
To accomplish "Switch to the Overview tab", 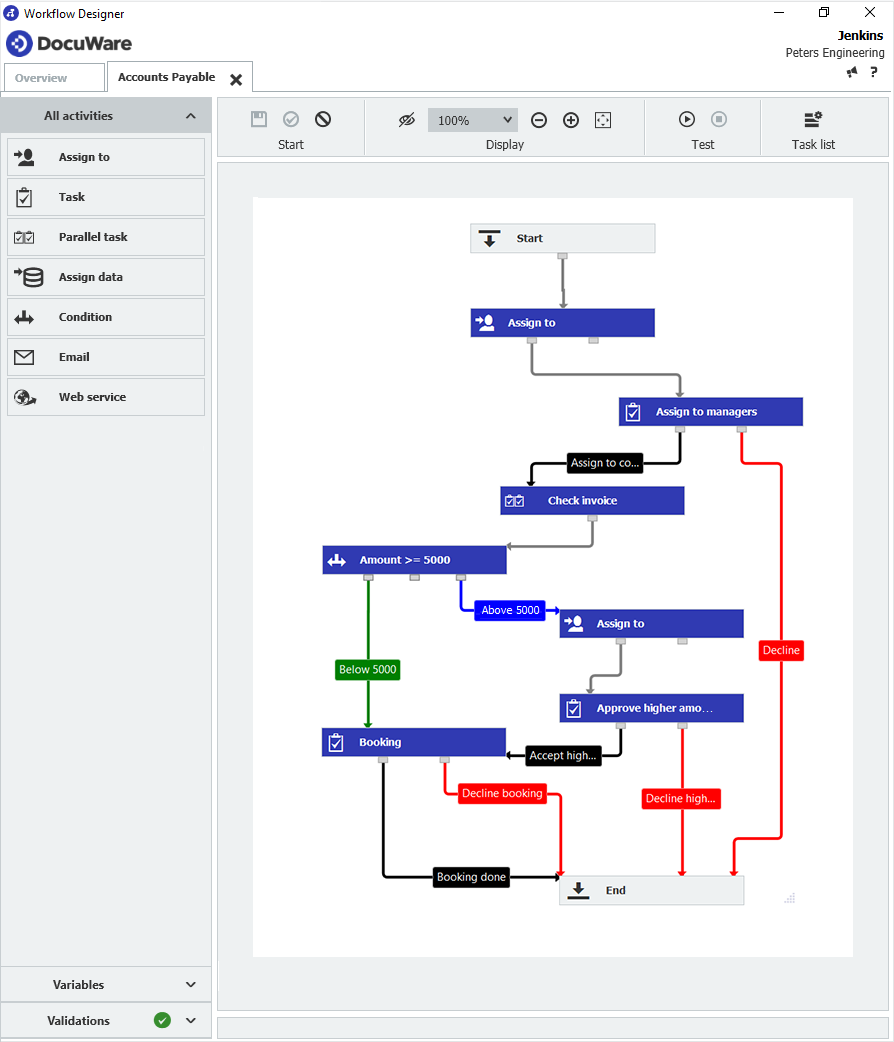I will pos(53,77).
